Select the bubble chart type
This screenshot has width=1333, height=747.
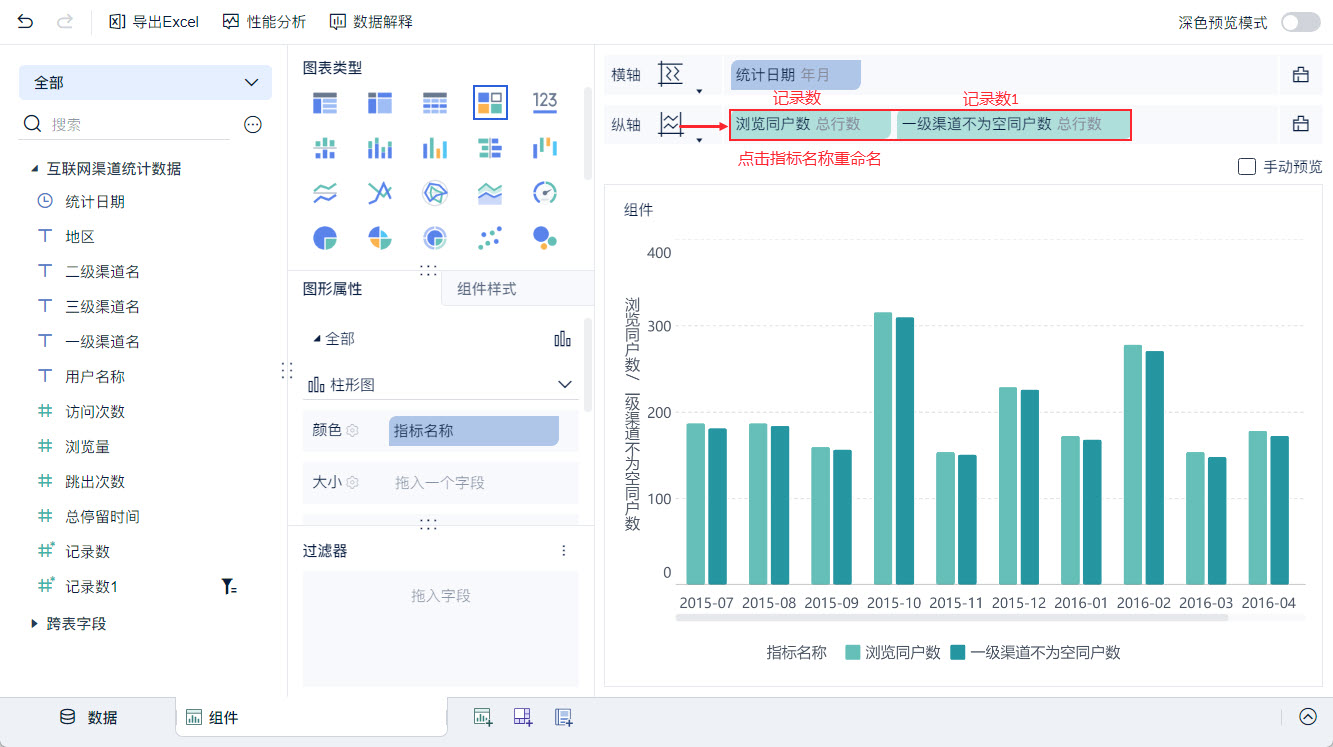pos(545,238)
